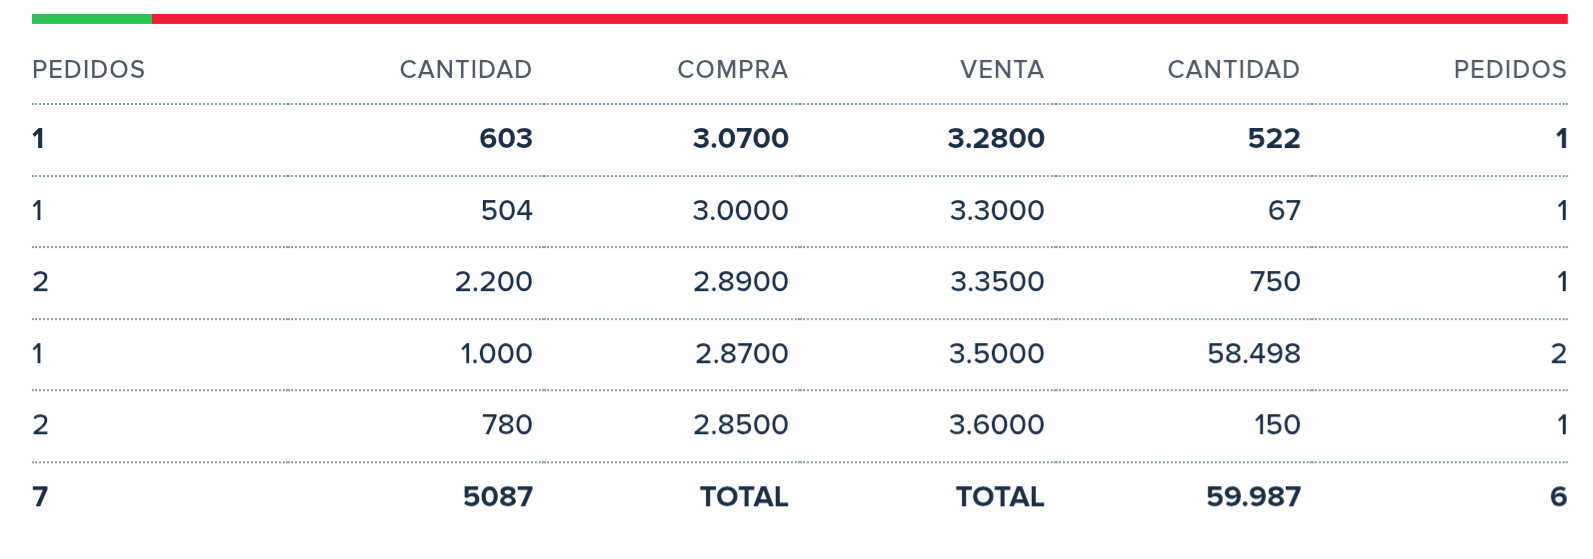Click the green portion of the ratio bar
Screen dimensions: 1593x559
(x=91, y=18)
